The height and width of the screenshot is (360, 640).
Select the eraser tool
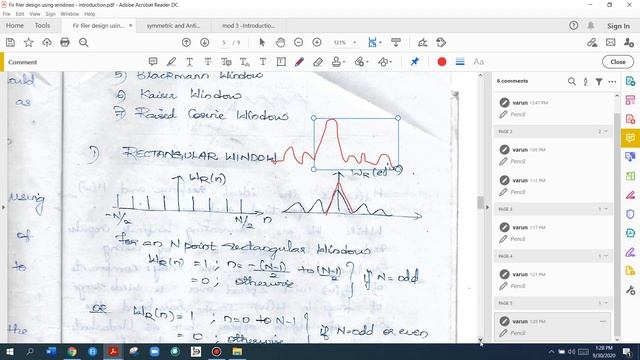pyautogui.click(x=318, y=62)
